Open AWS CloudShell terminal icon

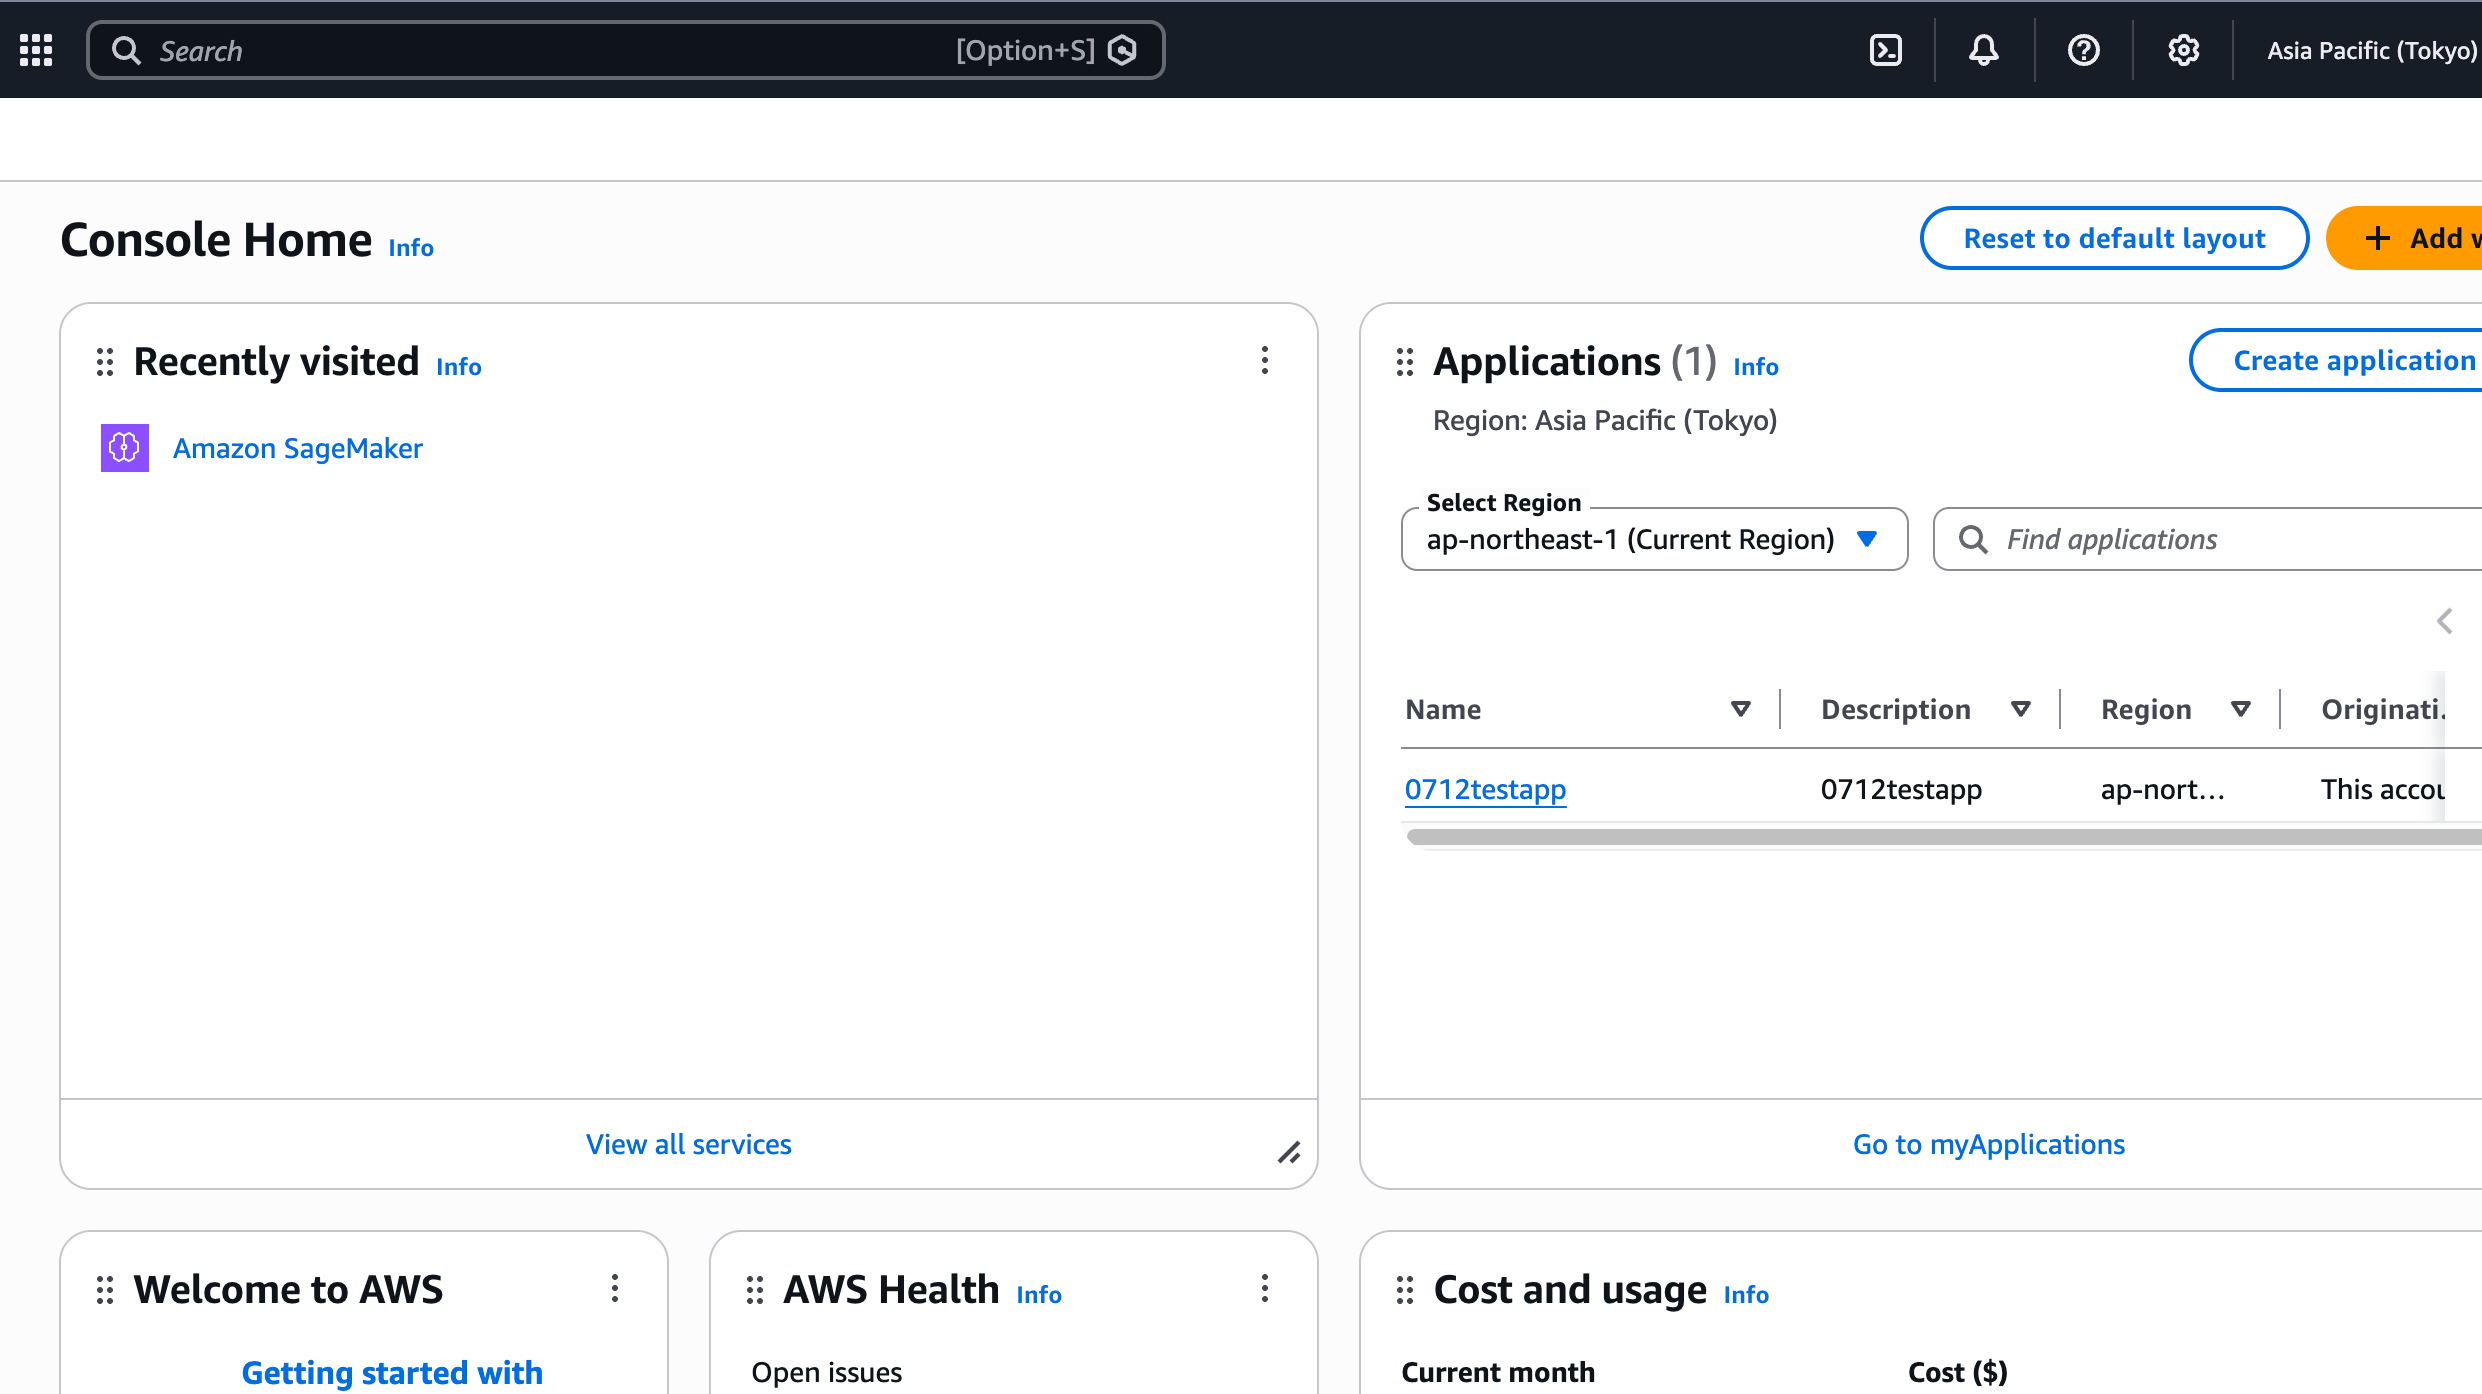(1885, 50)
